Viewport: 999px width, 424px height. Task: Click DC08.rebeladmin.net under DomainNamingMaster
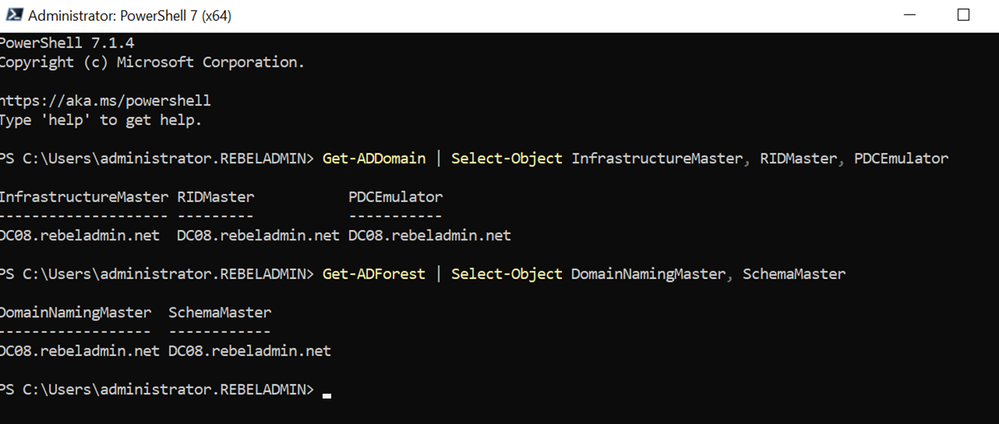pos(80,351)
